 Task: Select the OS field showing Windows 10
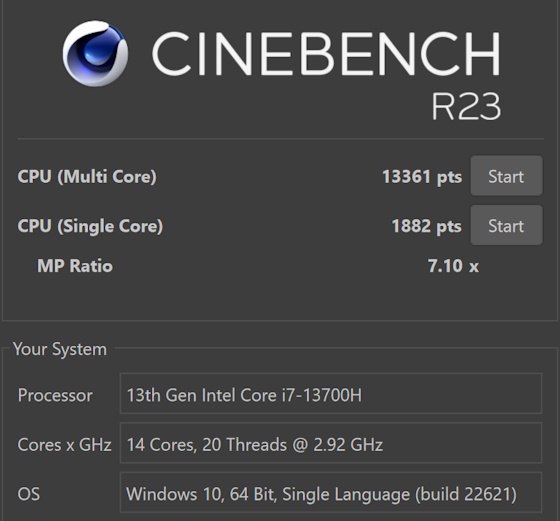click(x=331, y=492)
